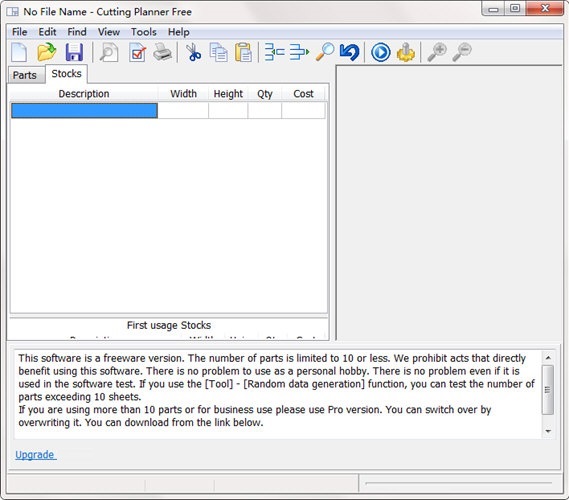The height and width of the screenshot is (500, 569).
Task: Click the empty Qty cell in first row
Action: (265, 111)
